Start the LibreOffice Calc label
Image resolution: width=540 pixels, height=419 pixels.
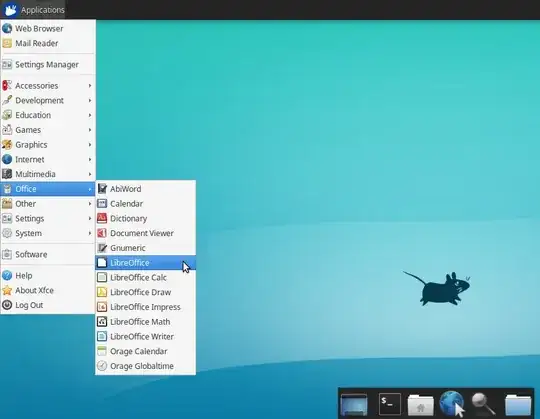[138, 277]
